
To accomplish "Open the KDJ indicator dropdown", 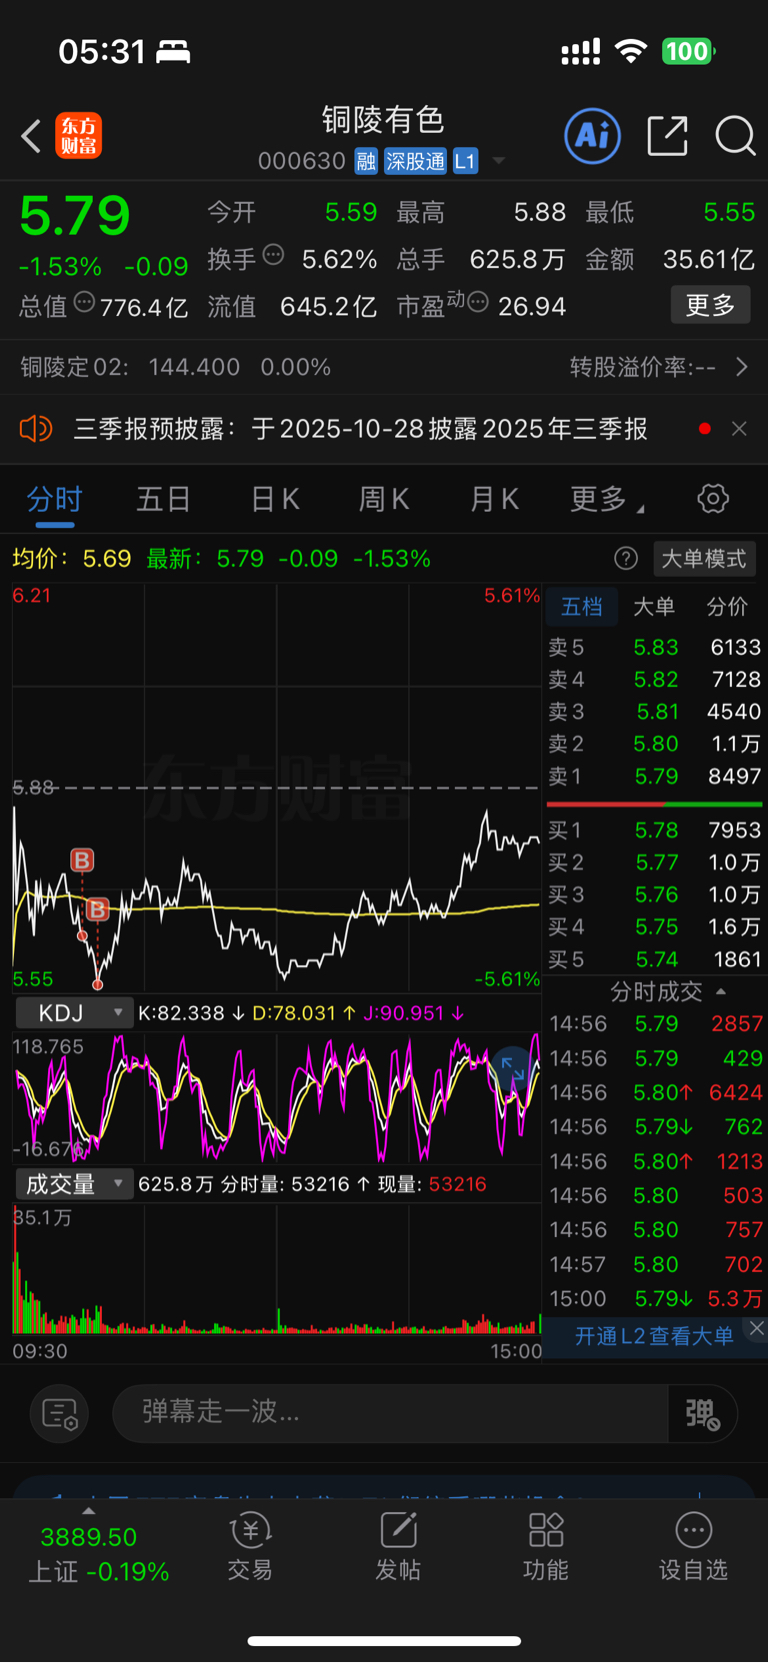I will (75, 1013).
